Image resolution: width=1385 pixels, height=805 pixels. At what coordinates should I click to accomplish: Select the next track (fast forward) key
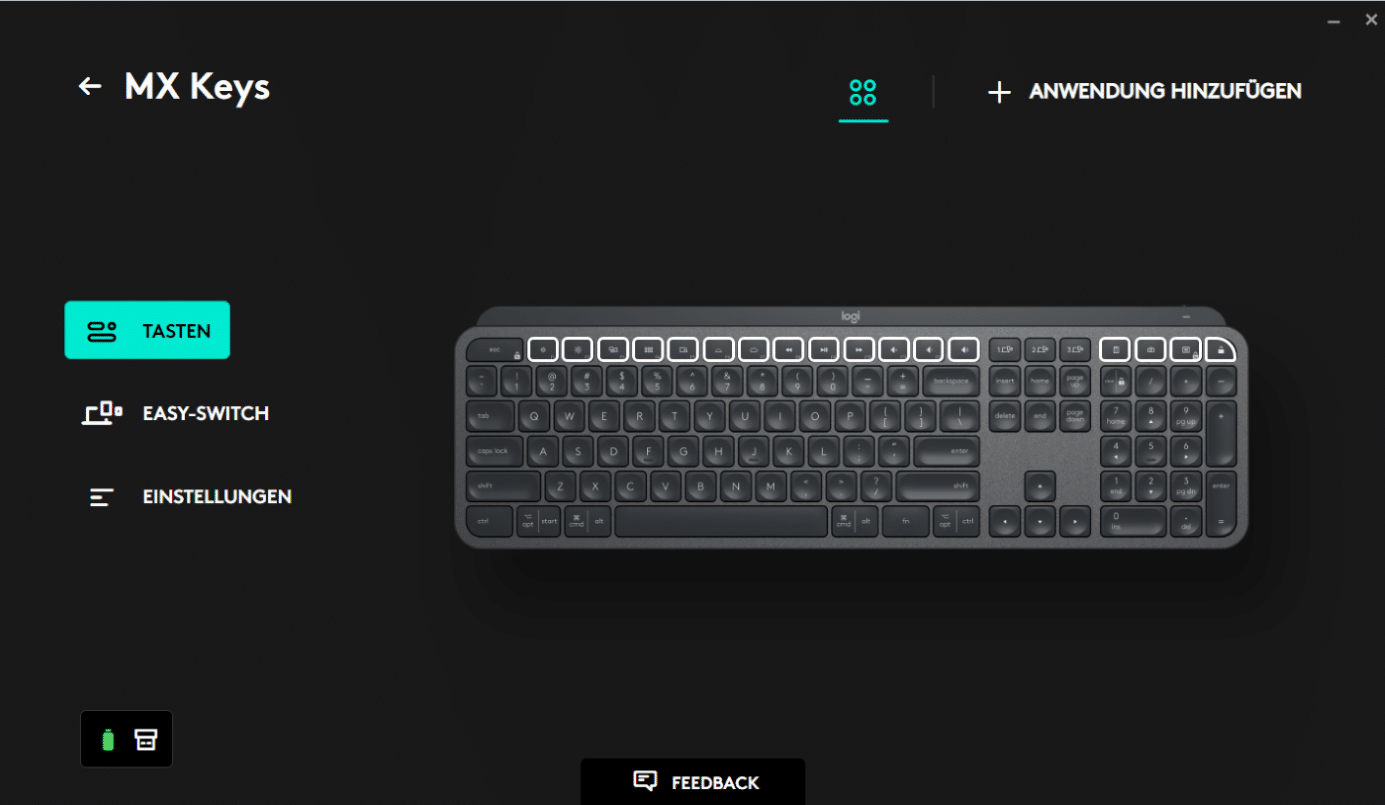tap(859, 349)
